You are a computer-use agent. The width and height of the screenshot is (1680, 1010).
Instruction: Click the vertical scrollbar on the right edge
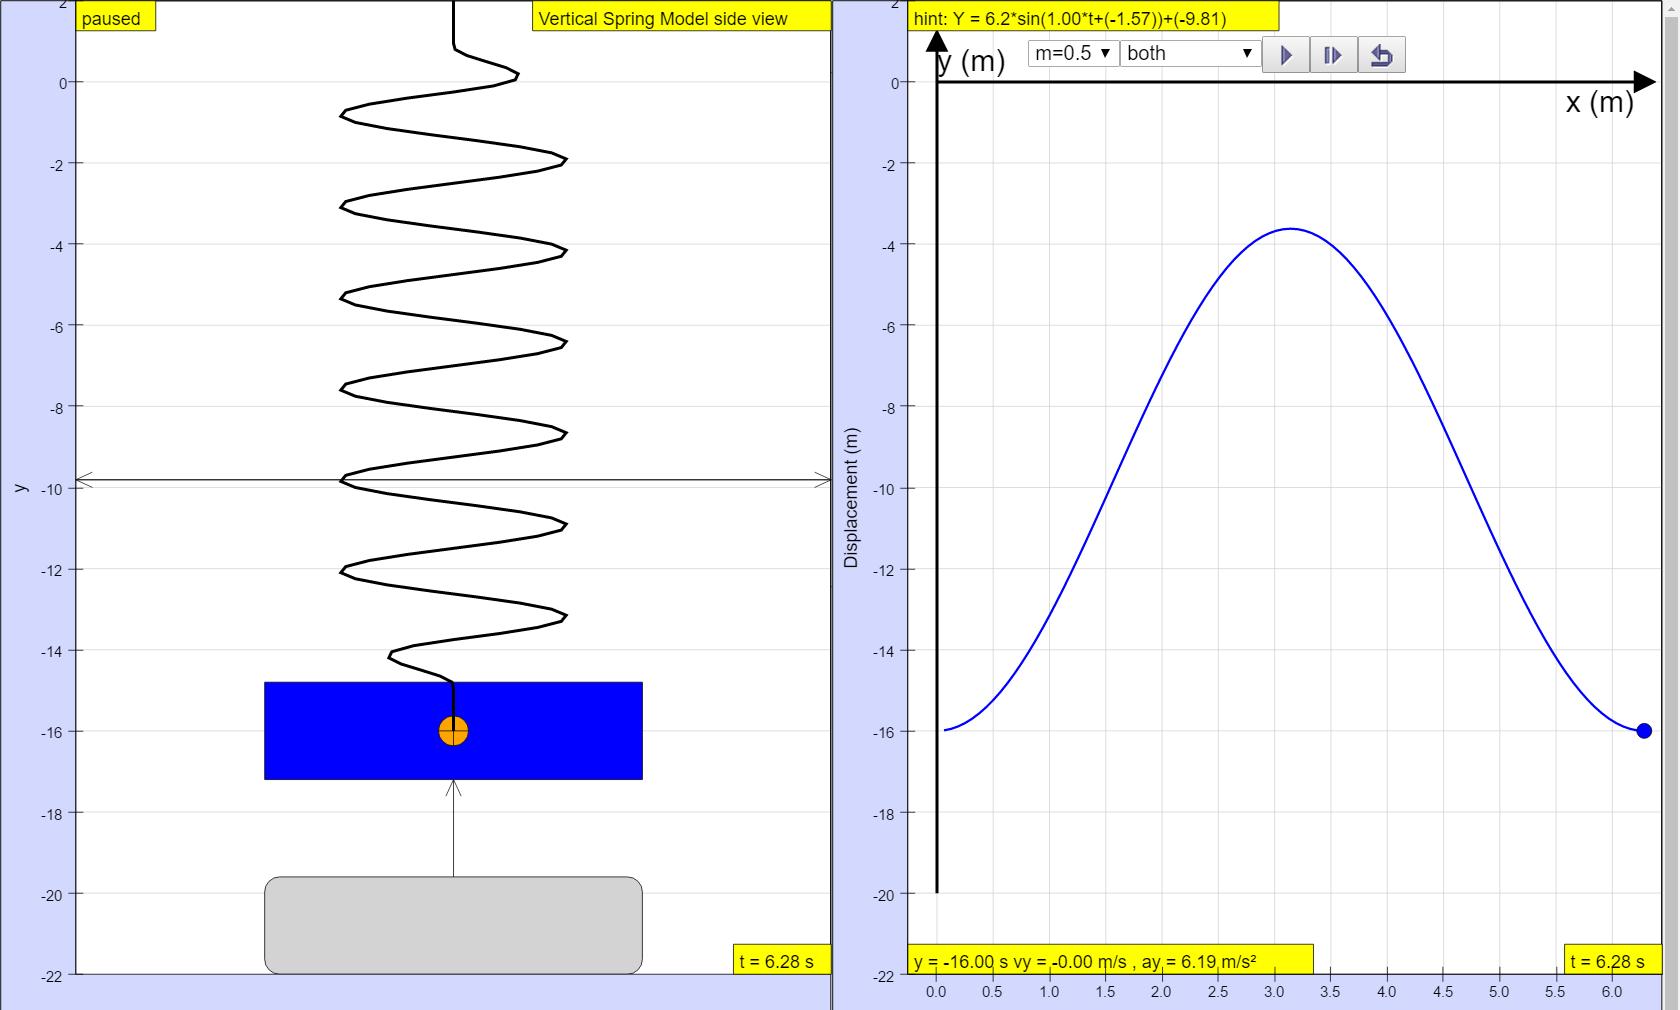pyautogui.click(x=1671, y=505)
